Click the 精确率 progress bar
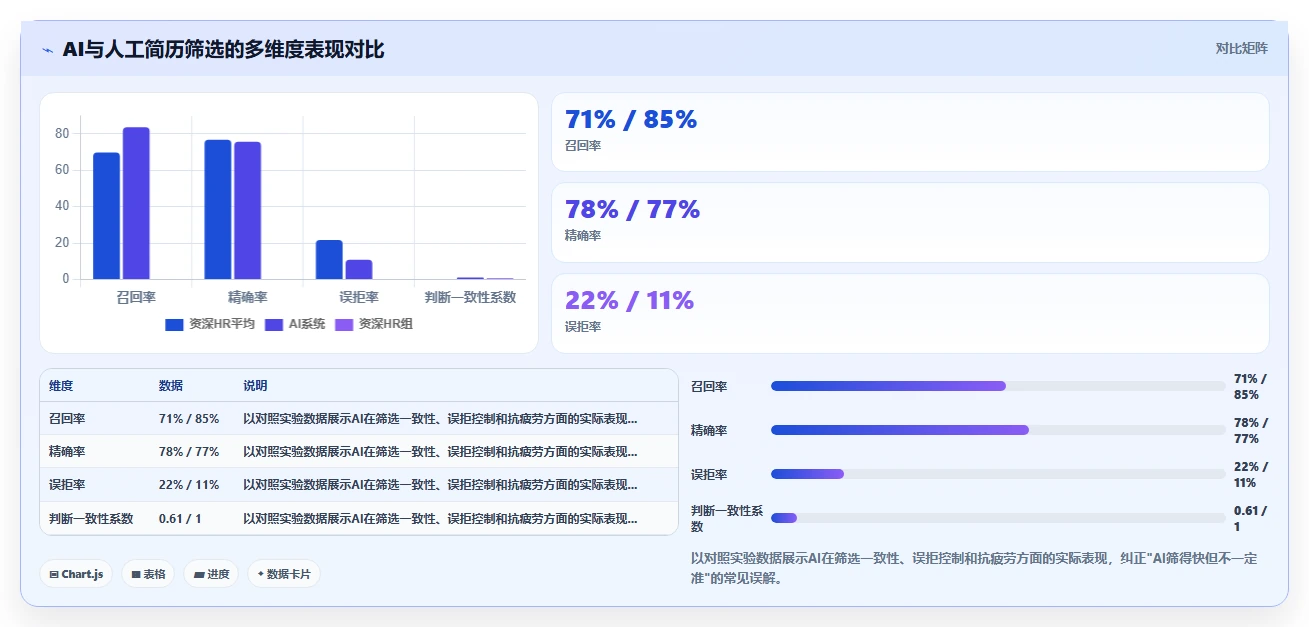Viewport: 1309px width, 627px height. [x=998, y=430]
